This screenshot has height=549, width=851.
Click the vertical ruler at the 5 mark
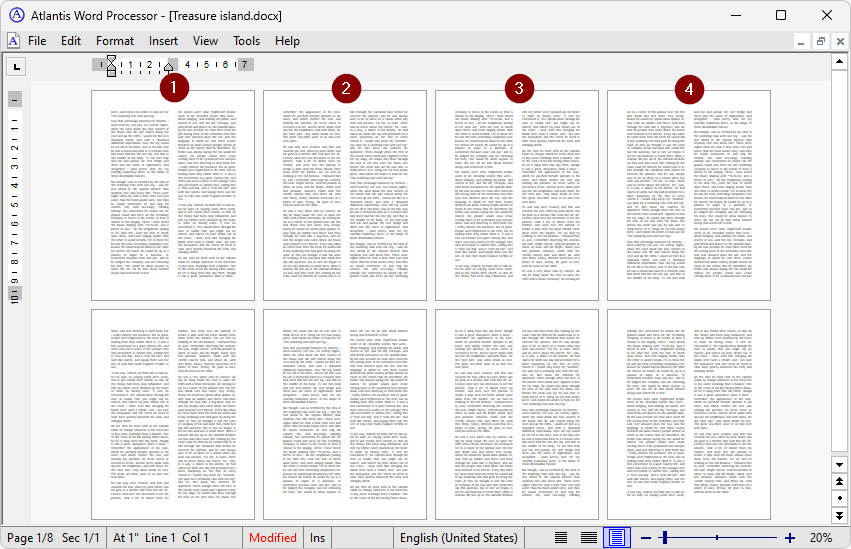[x=15, y=205]
